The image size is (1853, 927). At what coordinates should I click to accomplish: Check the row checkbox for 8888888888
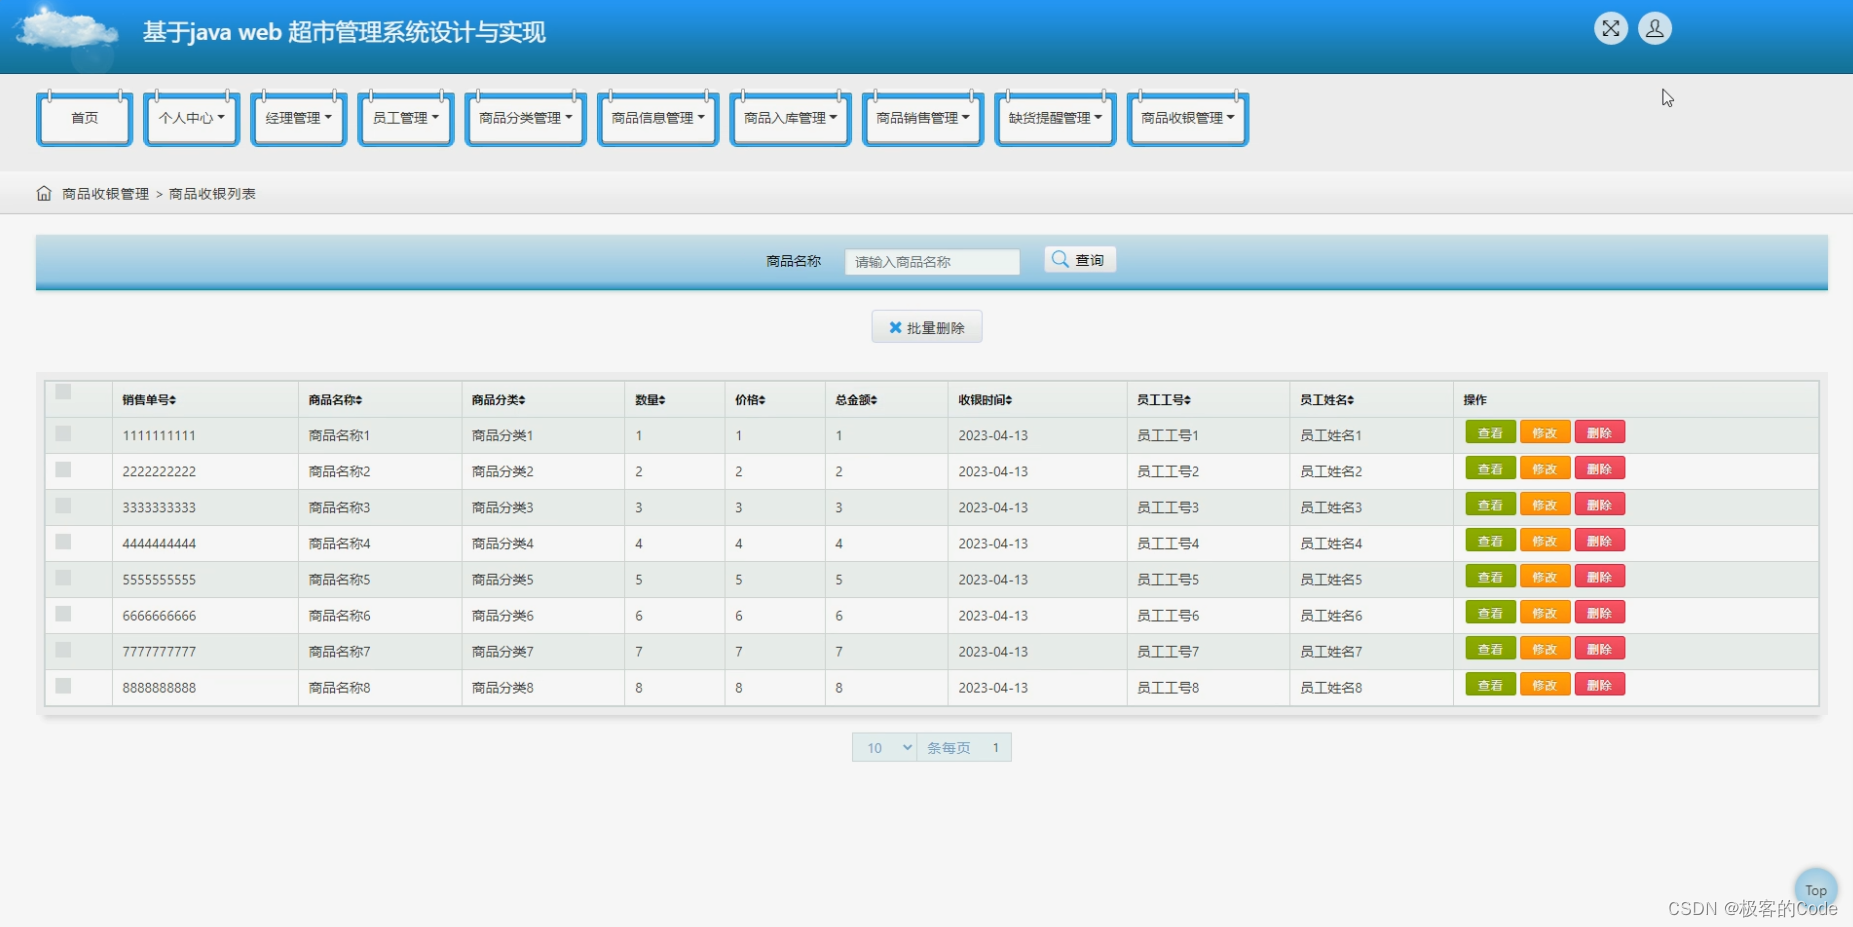click(x=63, y=686)
